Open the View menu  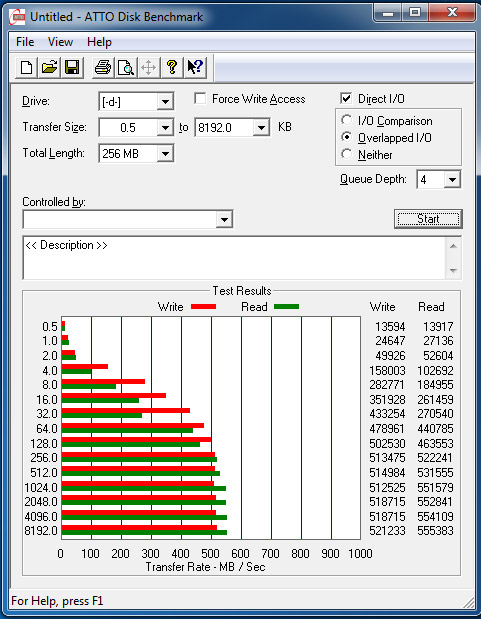coord(60,42)
